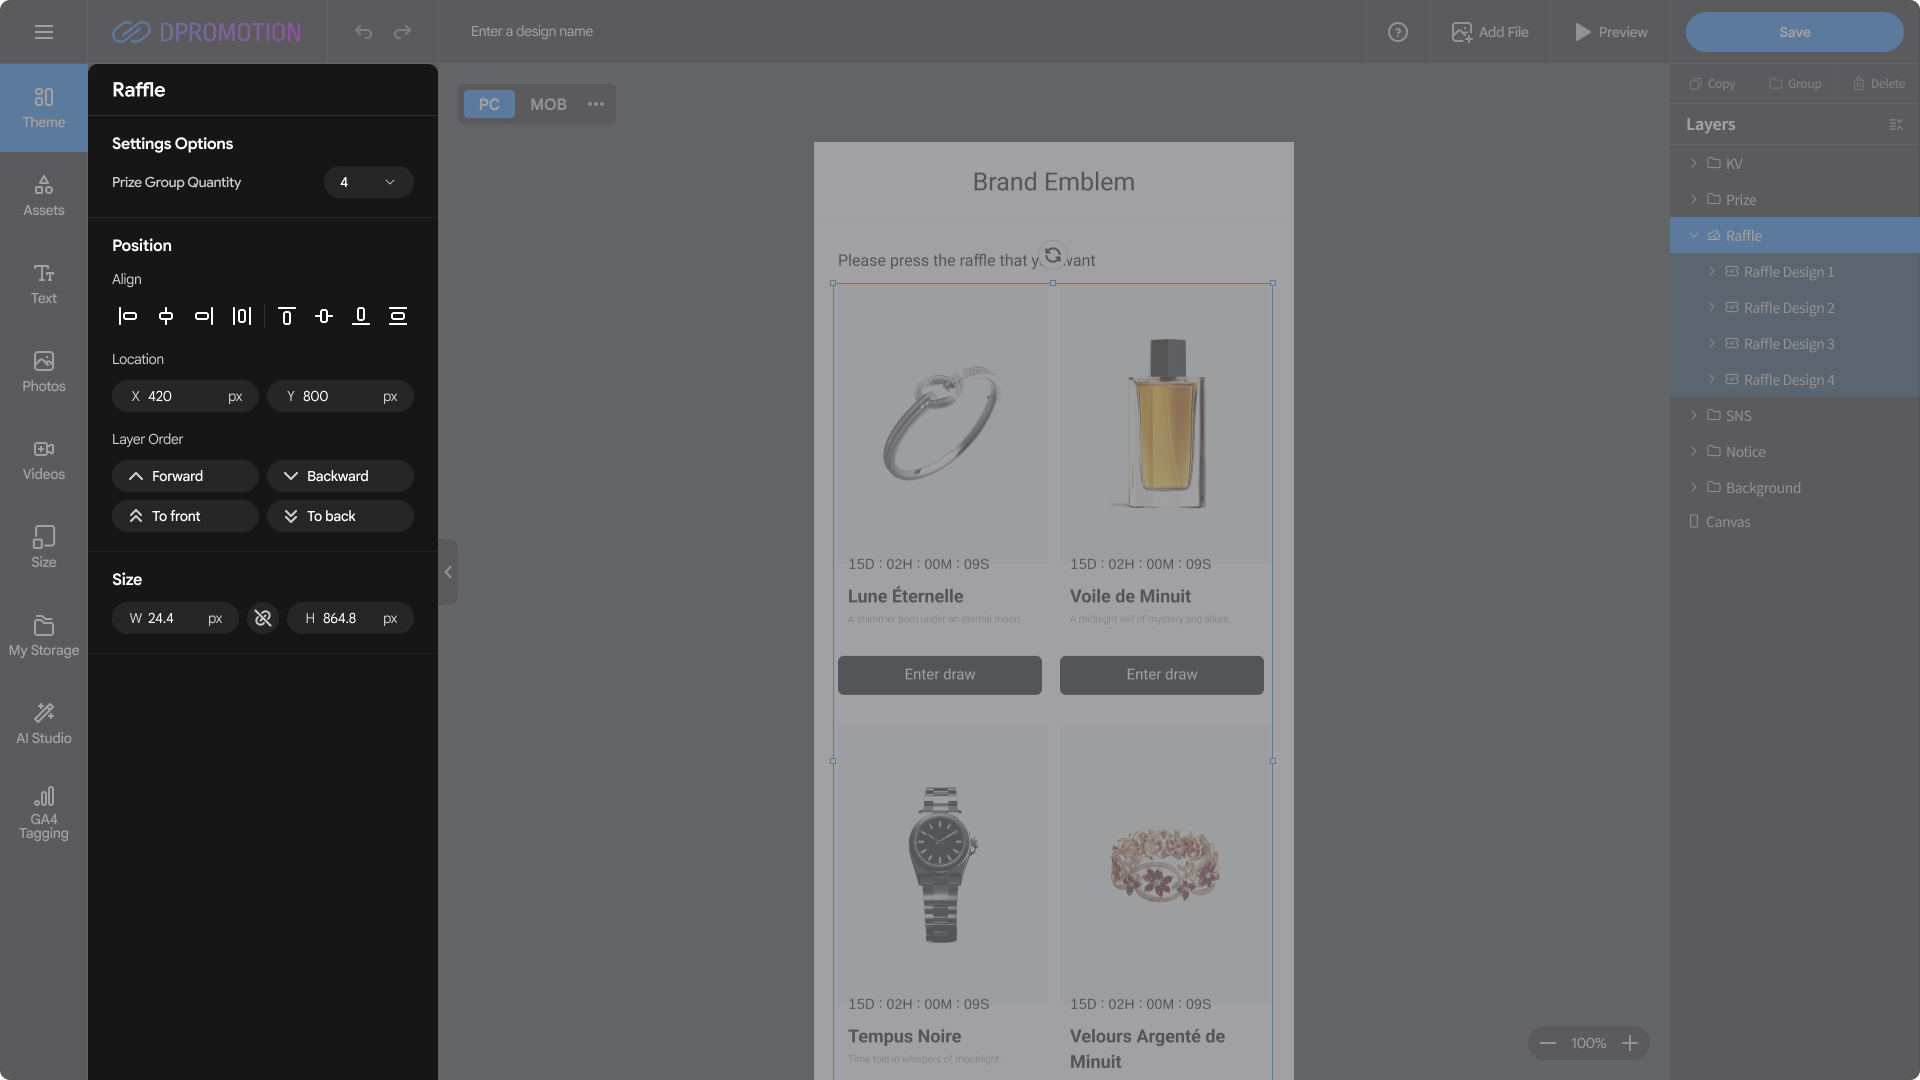The height and width of the screenshot is (1080, 1920).
Task: Switch canvas view to PC
Action: click(489, 104)
